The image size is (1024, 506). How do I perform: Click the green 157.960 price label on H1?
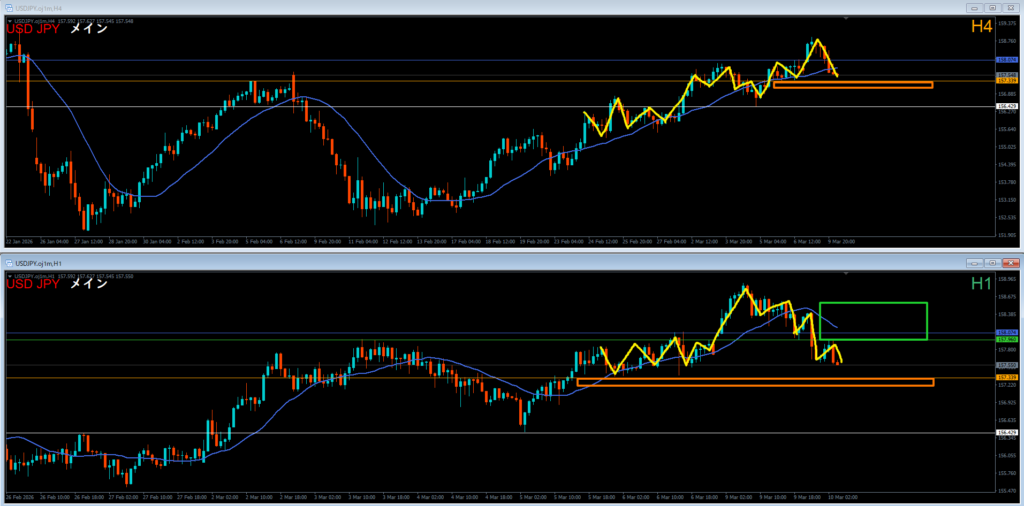(1007, 340)
